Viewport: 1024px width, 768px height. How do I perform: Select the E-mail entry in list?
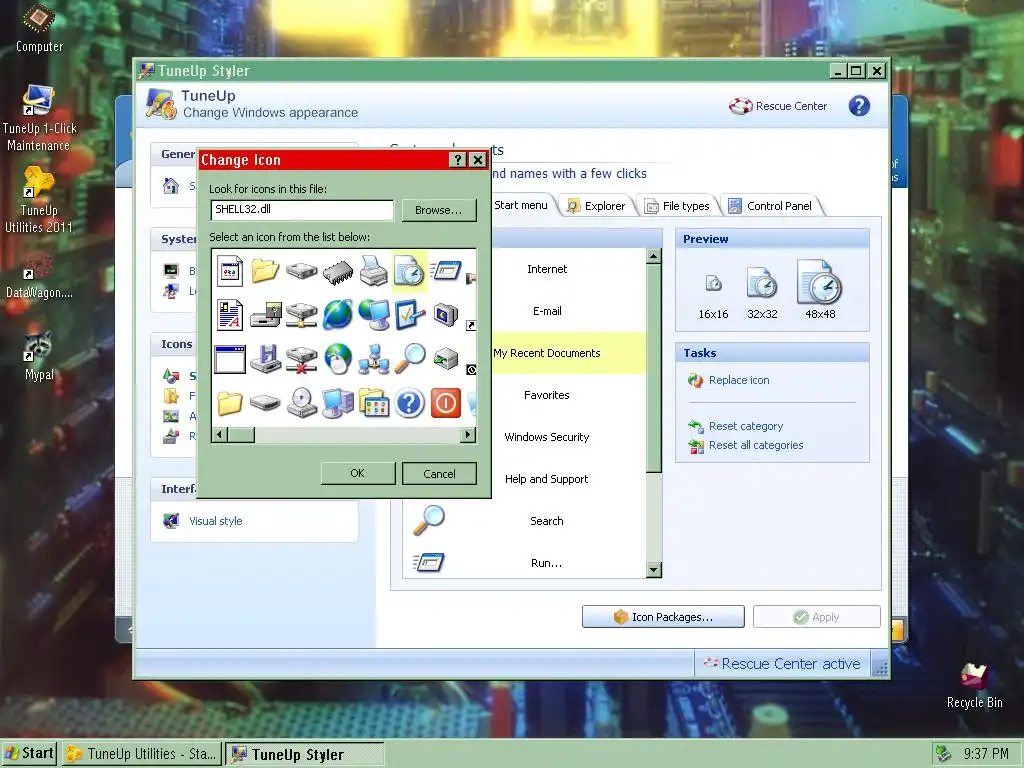[547, 311]
